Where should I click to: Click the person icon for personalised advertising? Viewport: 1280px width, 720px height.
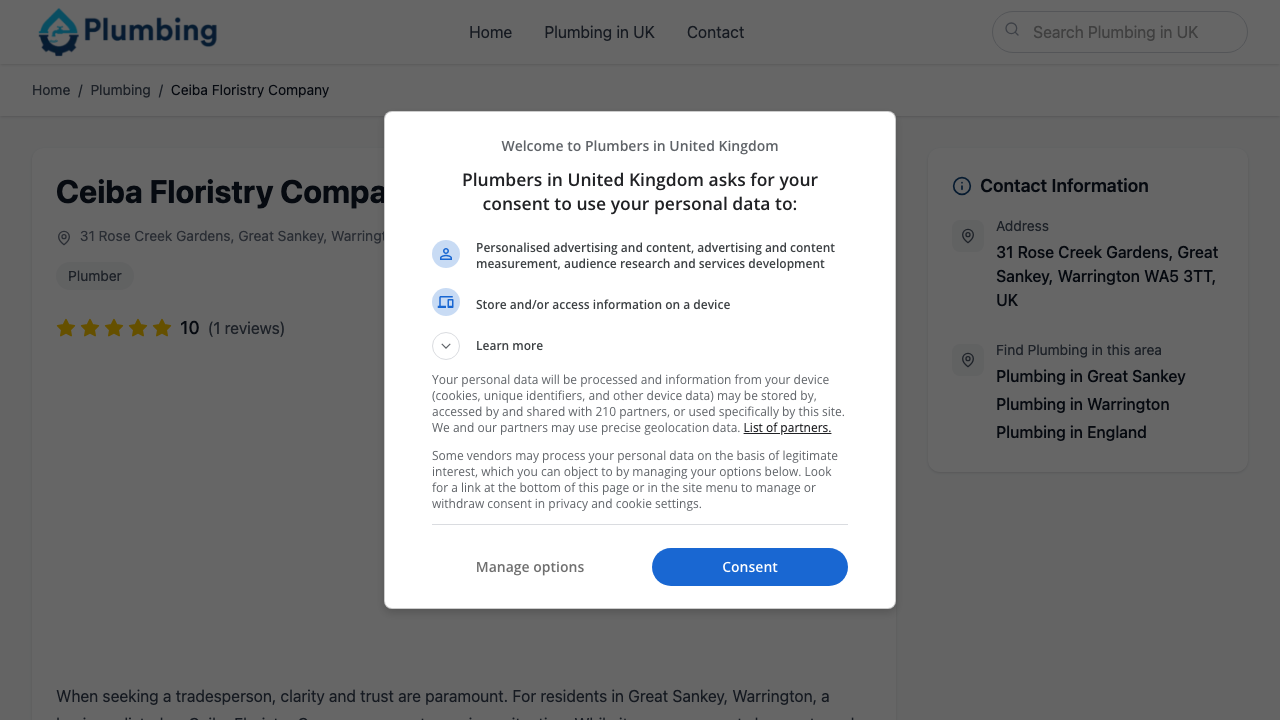coord(446,254)
